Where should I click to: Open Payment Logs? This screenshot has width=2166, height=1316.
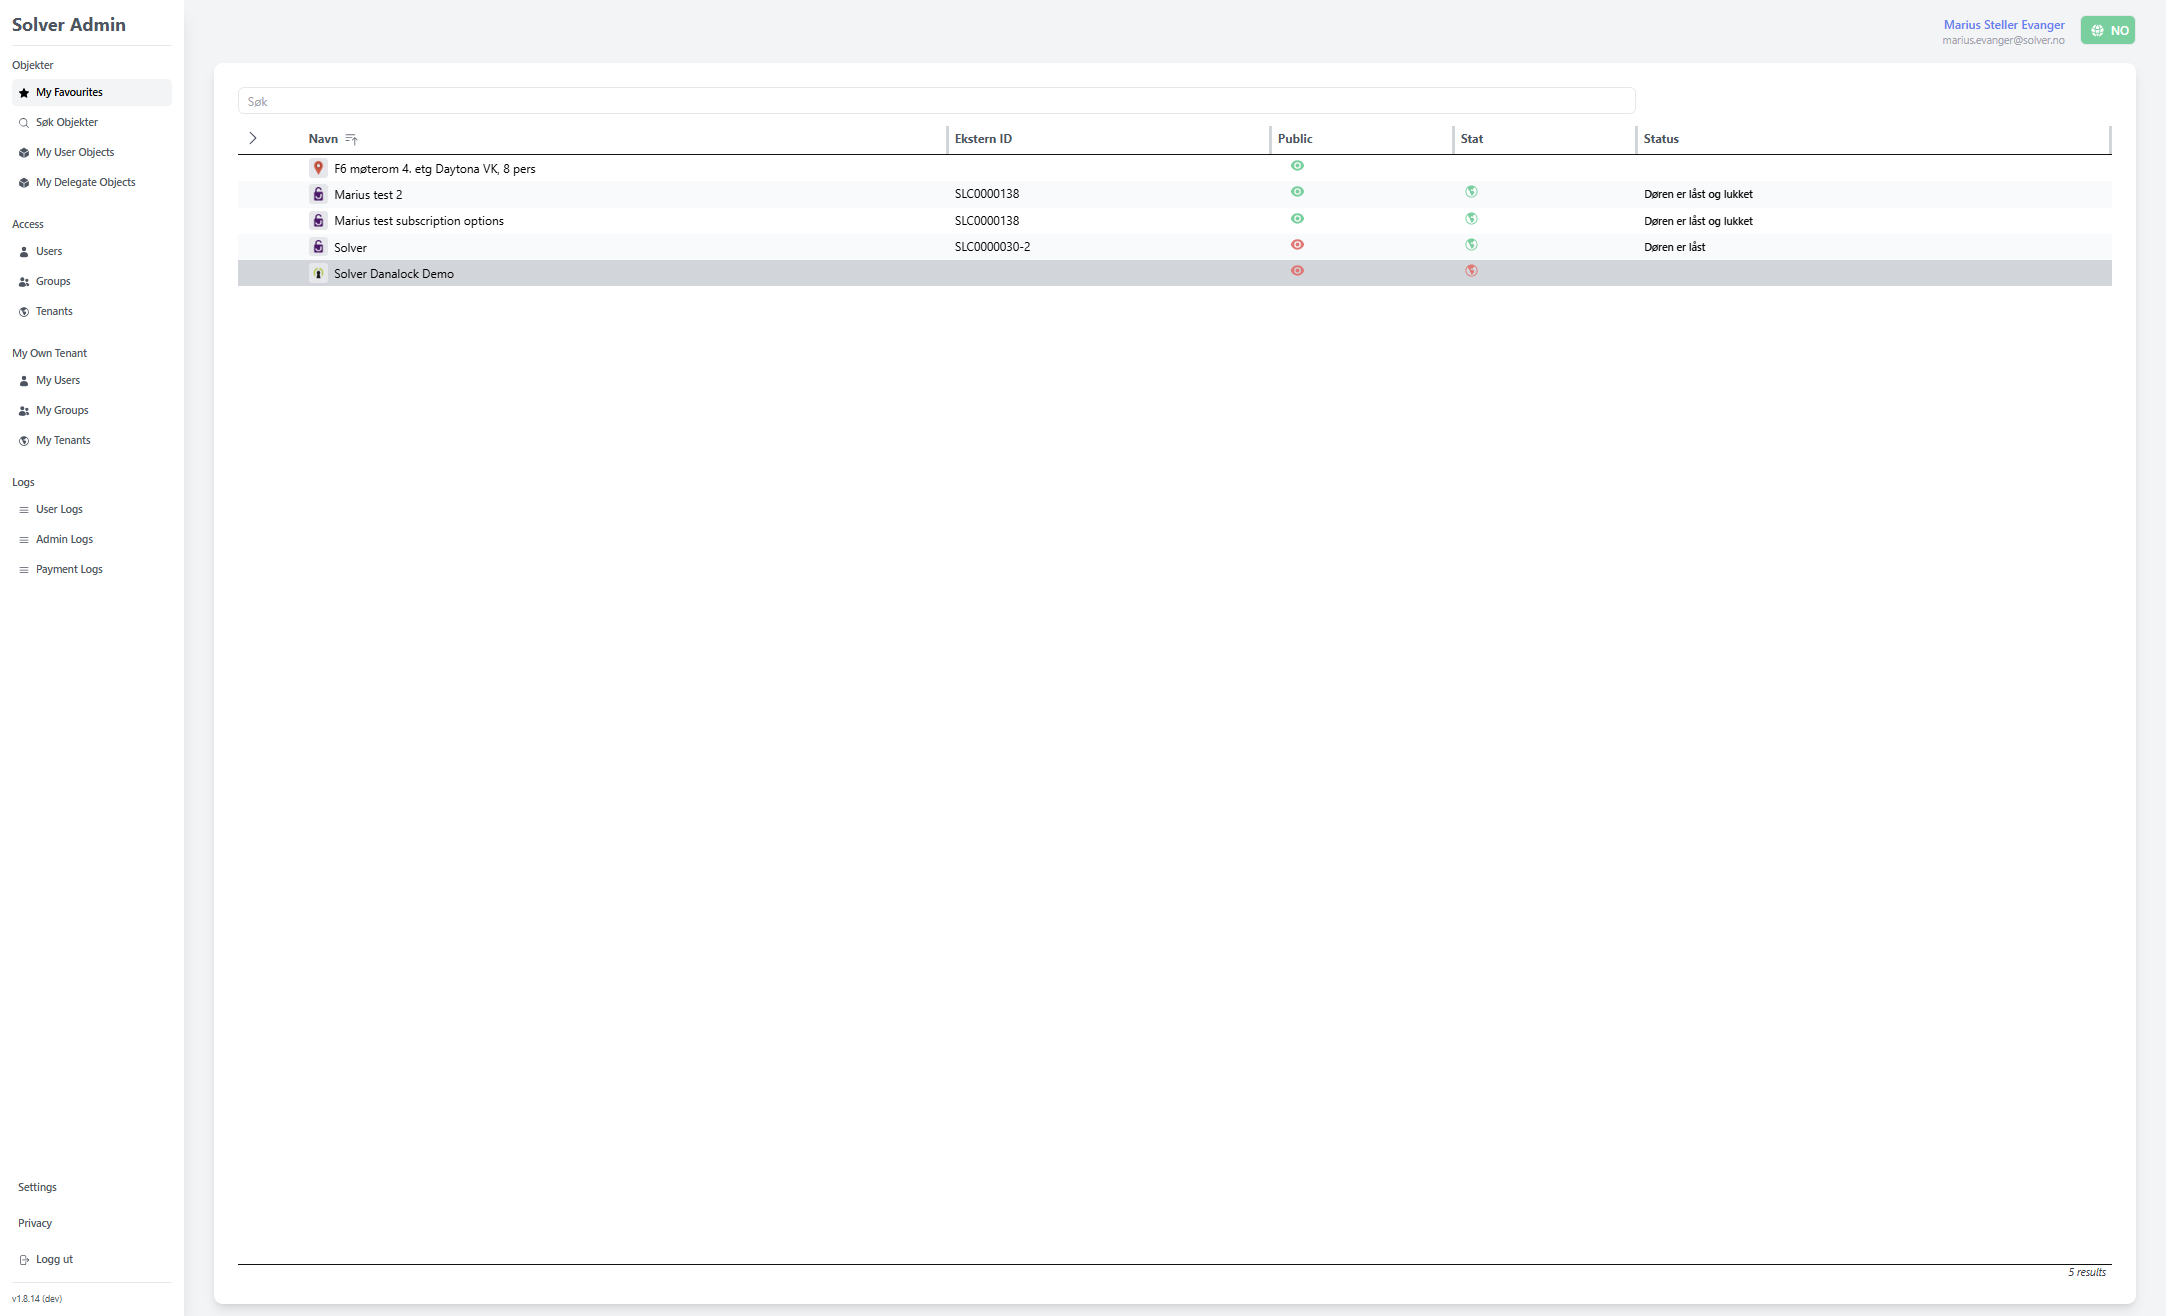click(x=92, y=569)
